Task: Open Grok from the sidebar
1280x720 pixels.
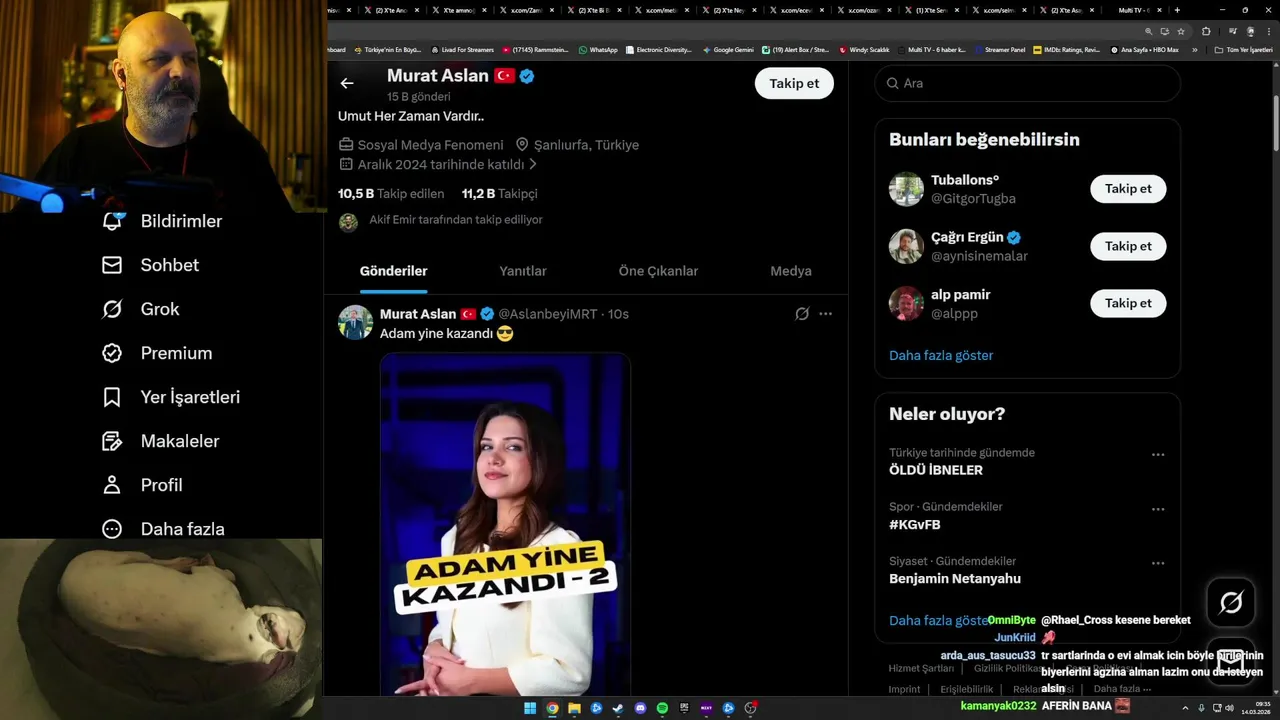Action: coord(140,309)
